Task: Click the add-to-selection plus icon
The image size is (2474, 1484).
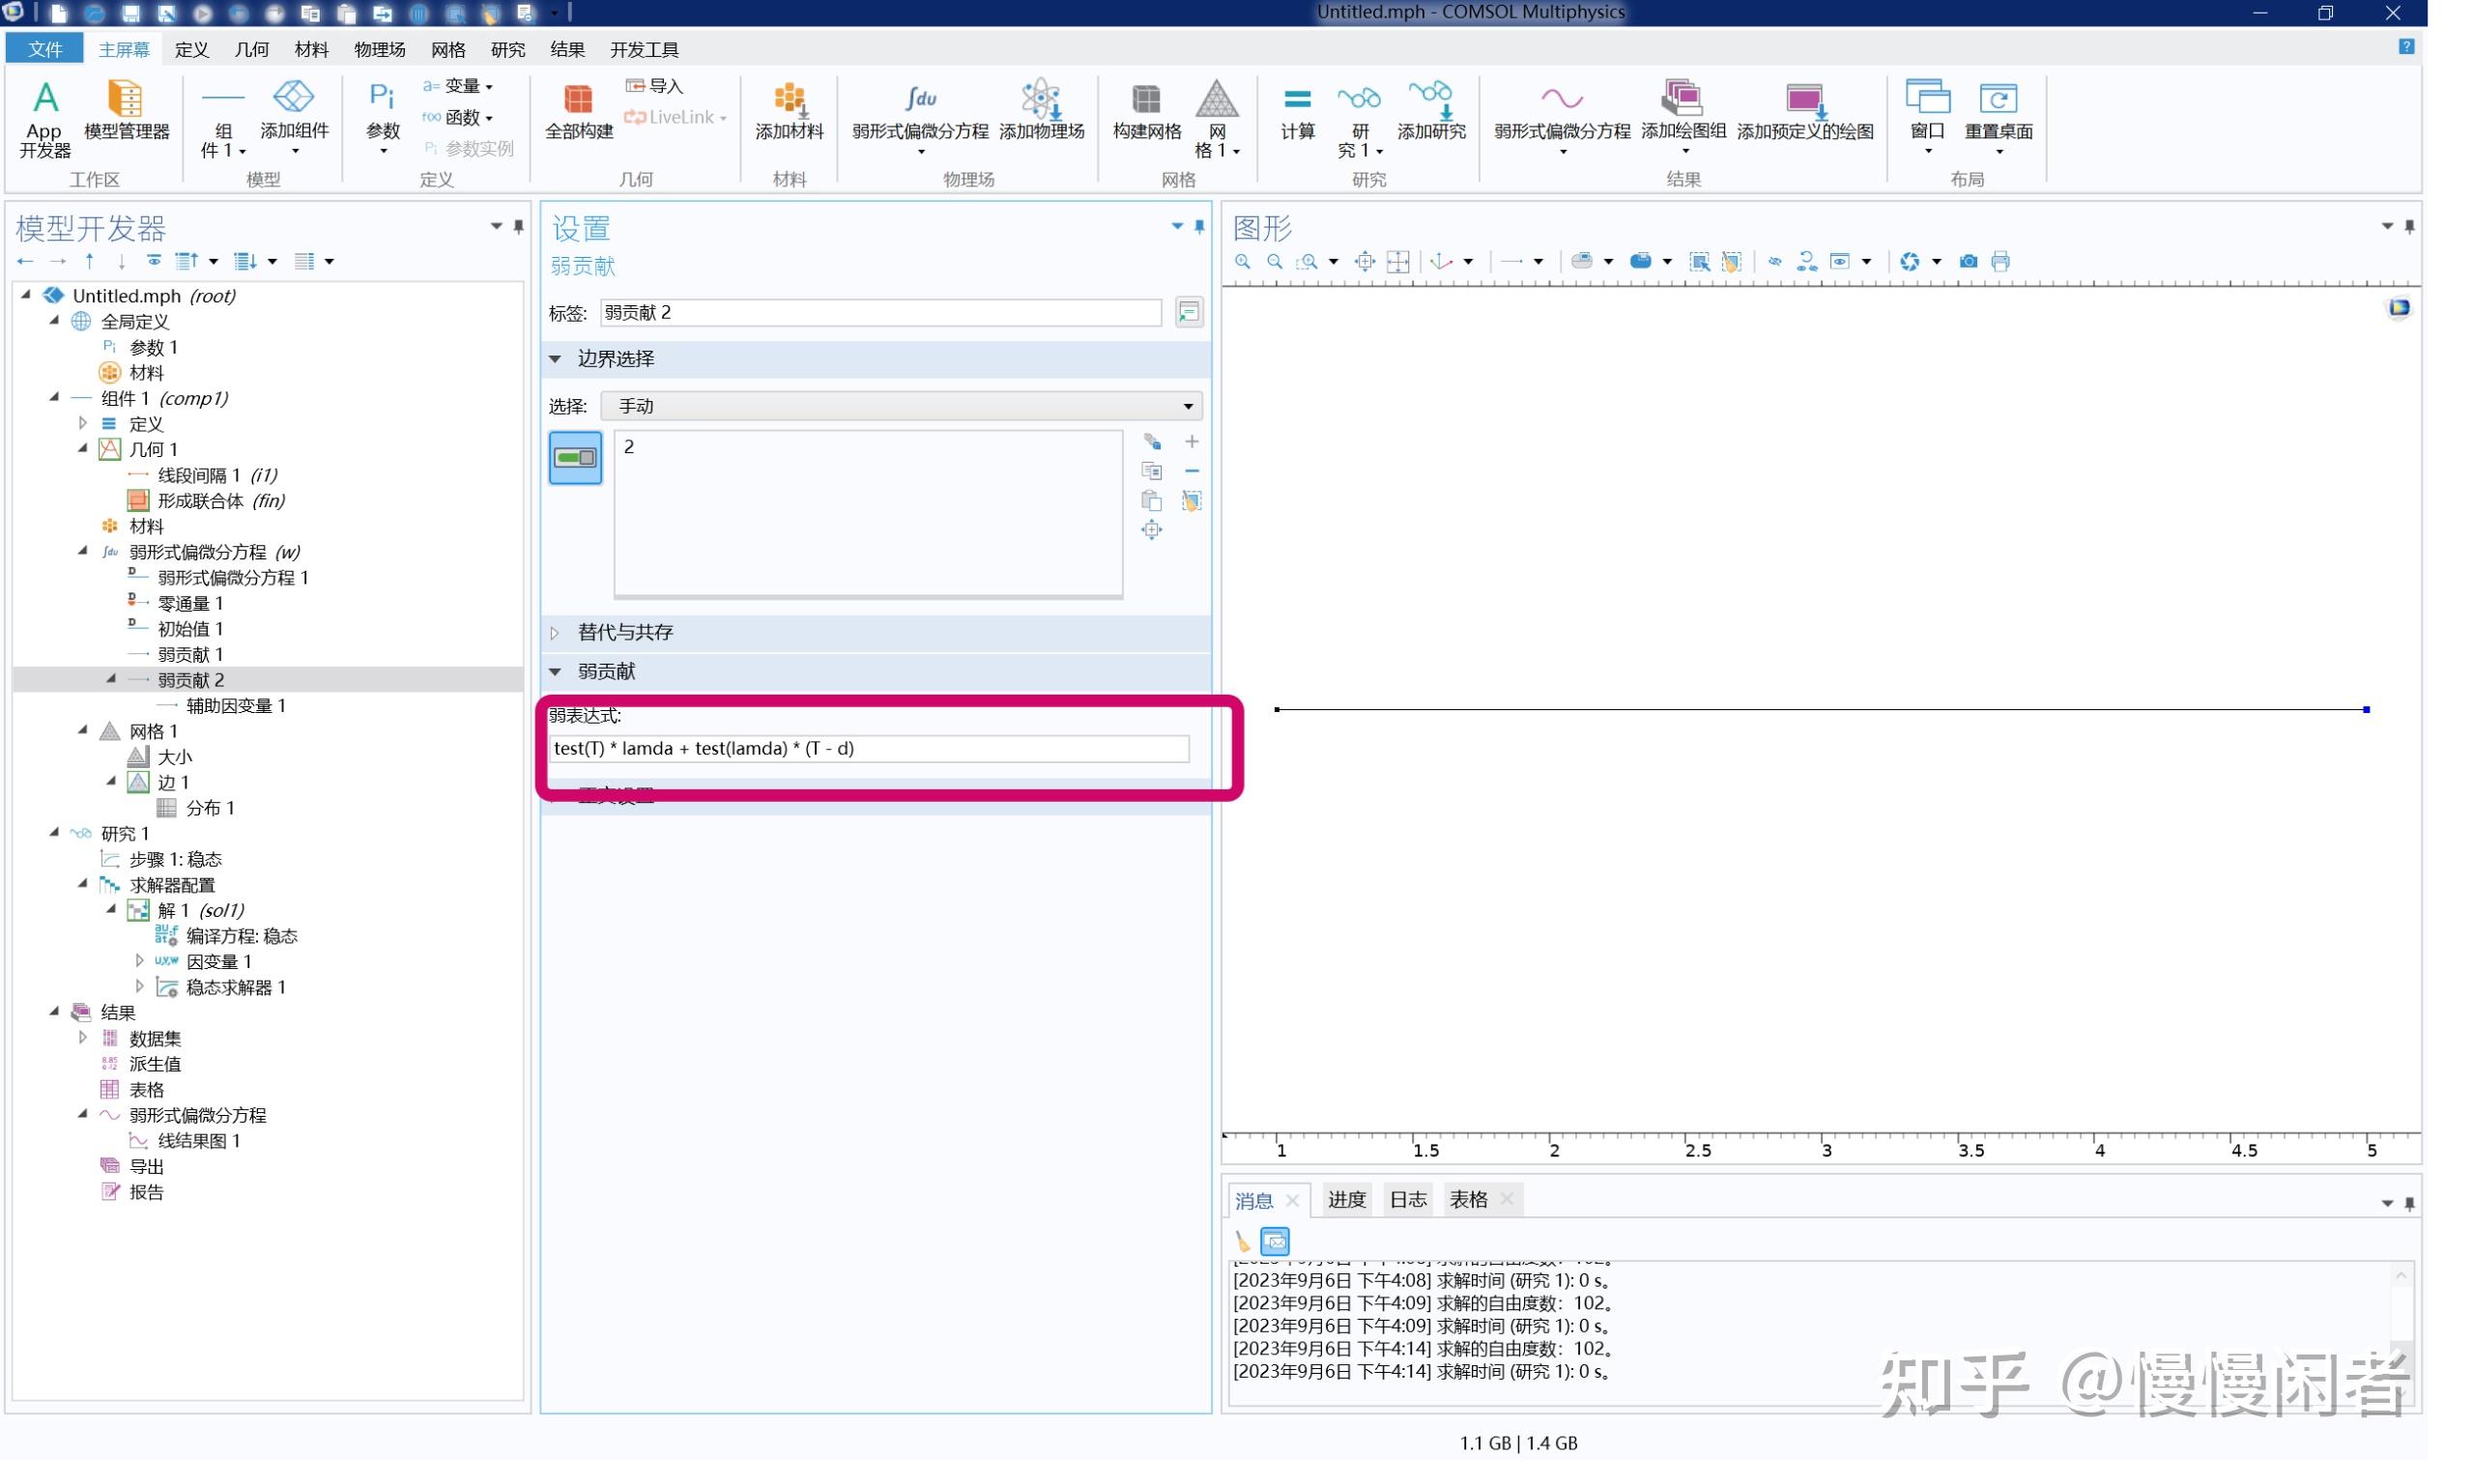Action: pyautogui.click(x=1192, y=442)
